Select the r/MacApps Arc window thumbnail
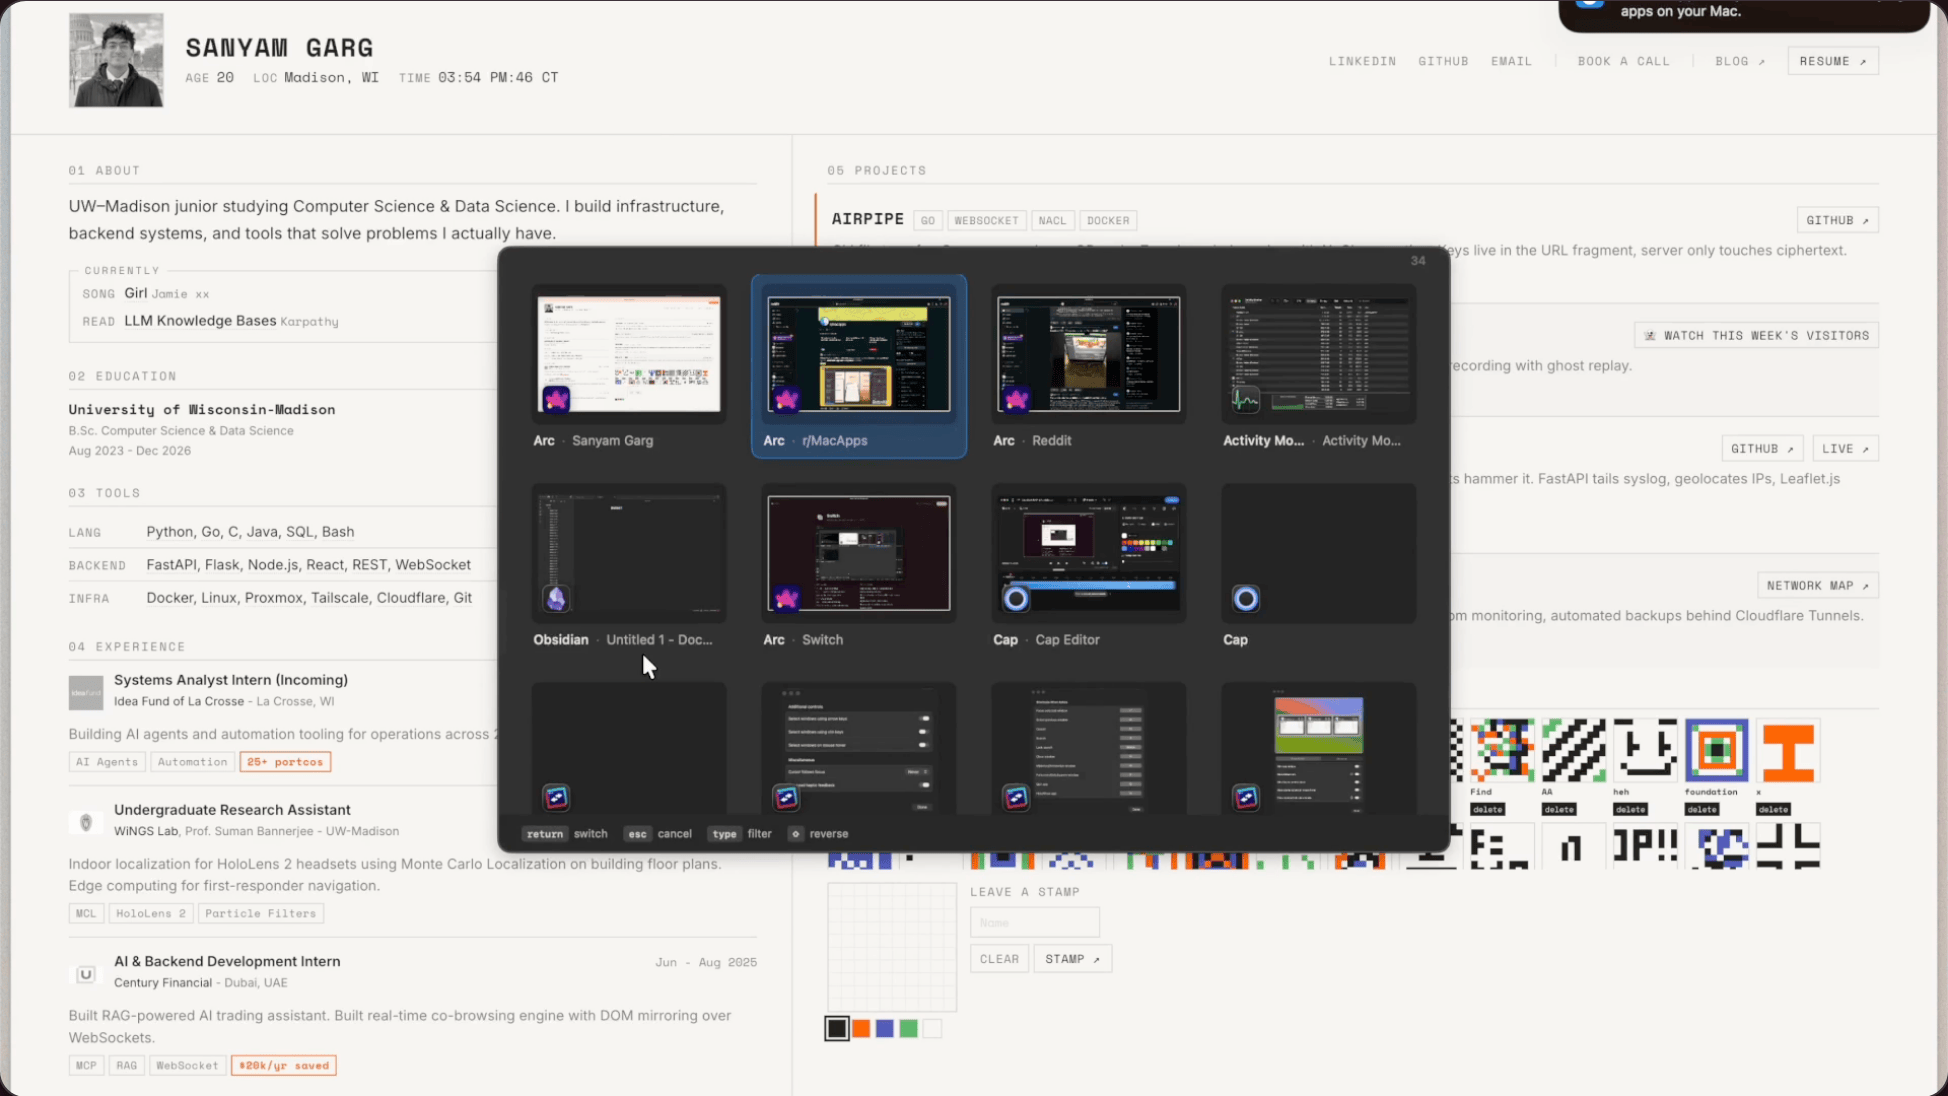Screen dimensions: 1948x1096 tap(859, 354)
